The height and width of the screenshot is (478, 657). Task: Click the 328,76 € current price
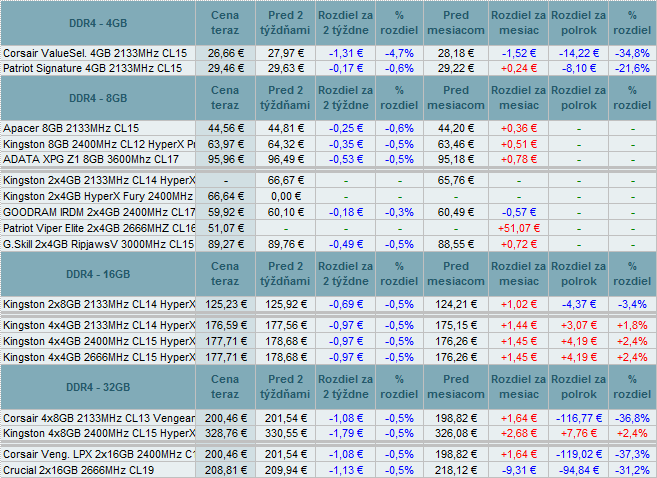click(225, 433)
